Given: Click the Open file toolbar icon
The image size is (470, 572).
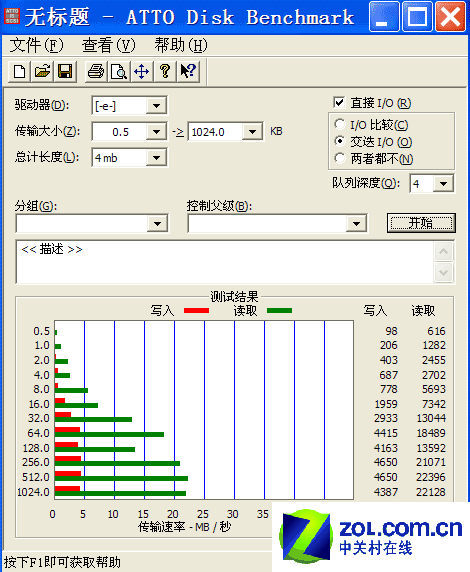Looking at the screenshot, I should pos(42,72).
